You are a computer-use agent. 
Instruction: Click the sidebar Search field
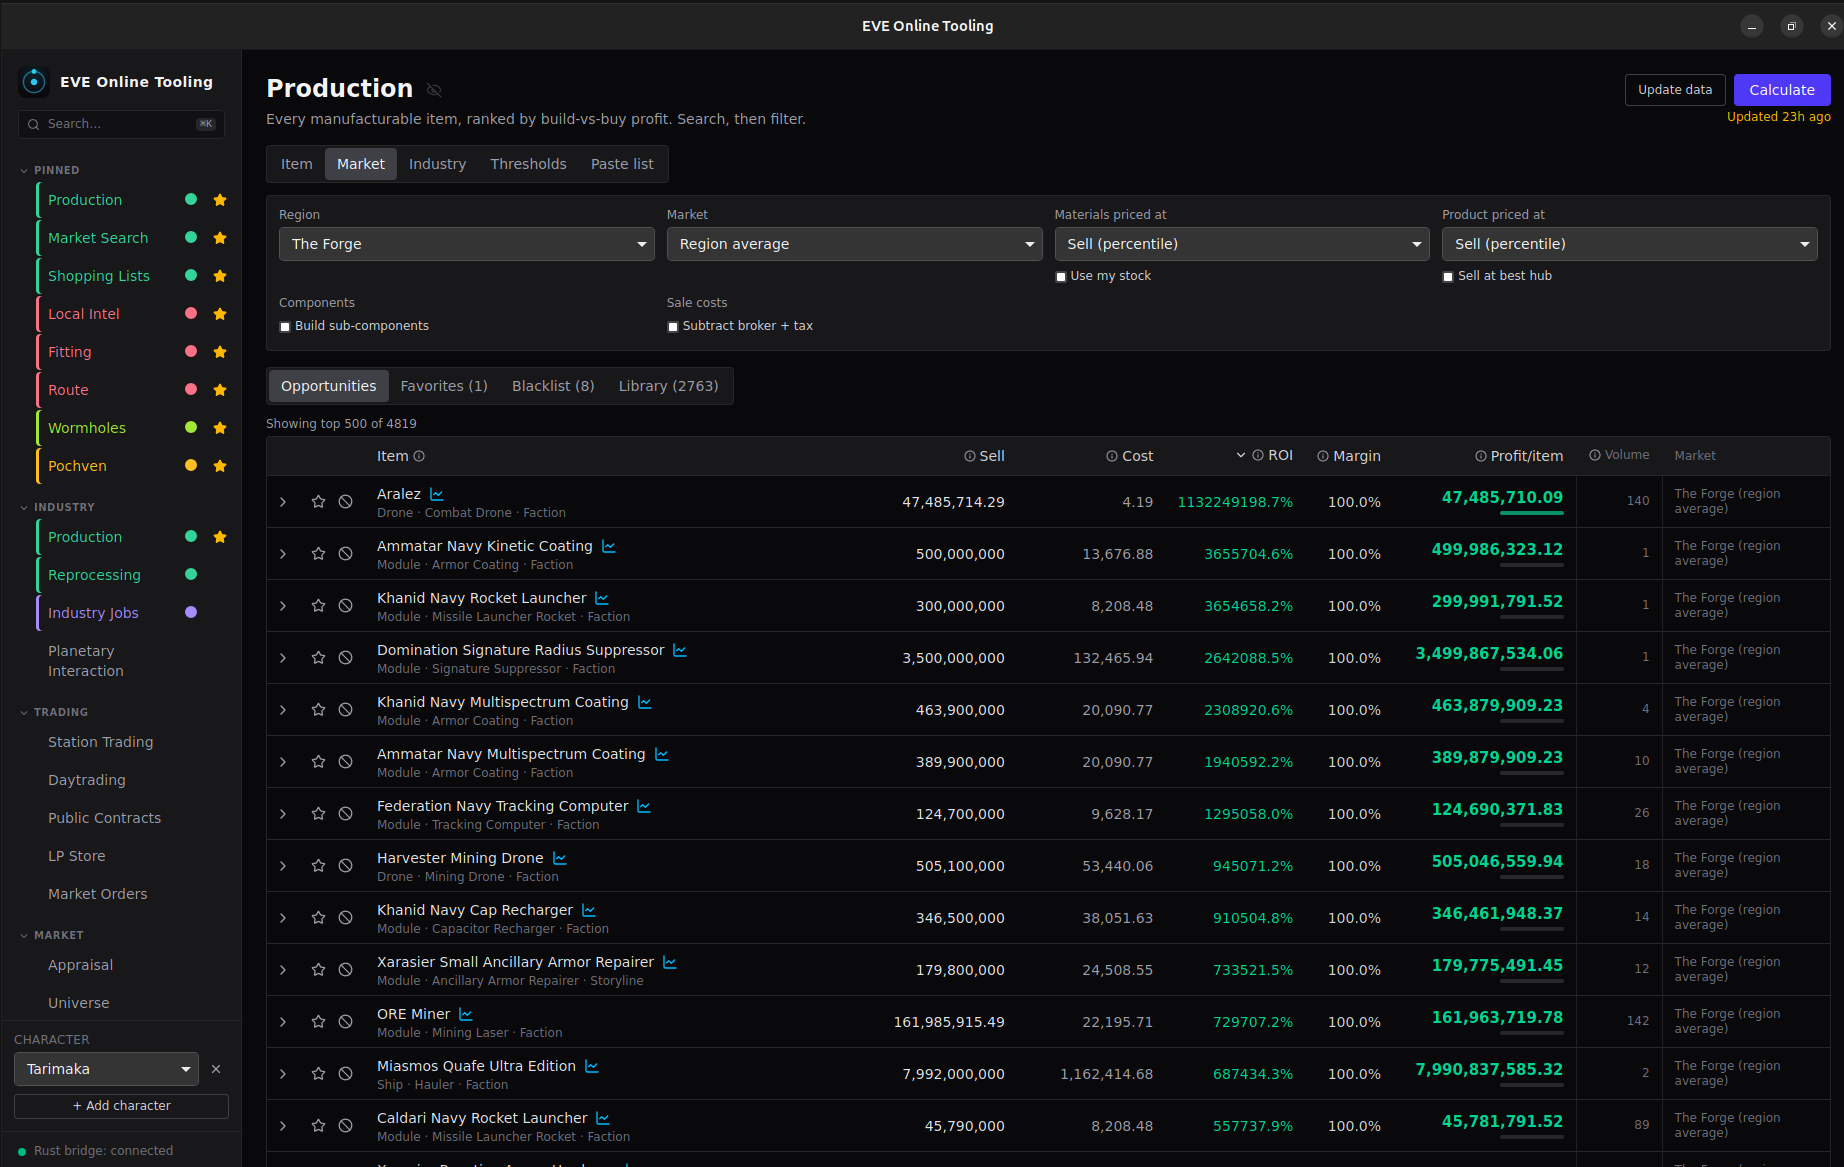click(121, 124)
